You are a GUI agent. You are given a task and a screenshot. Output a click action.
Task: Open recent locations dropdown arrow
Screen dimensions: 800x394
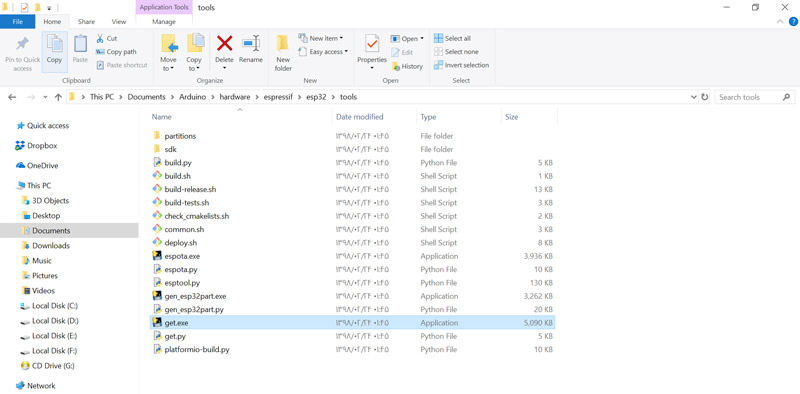(45, 97)
